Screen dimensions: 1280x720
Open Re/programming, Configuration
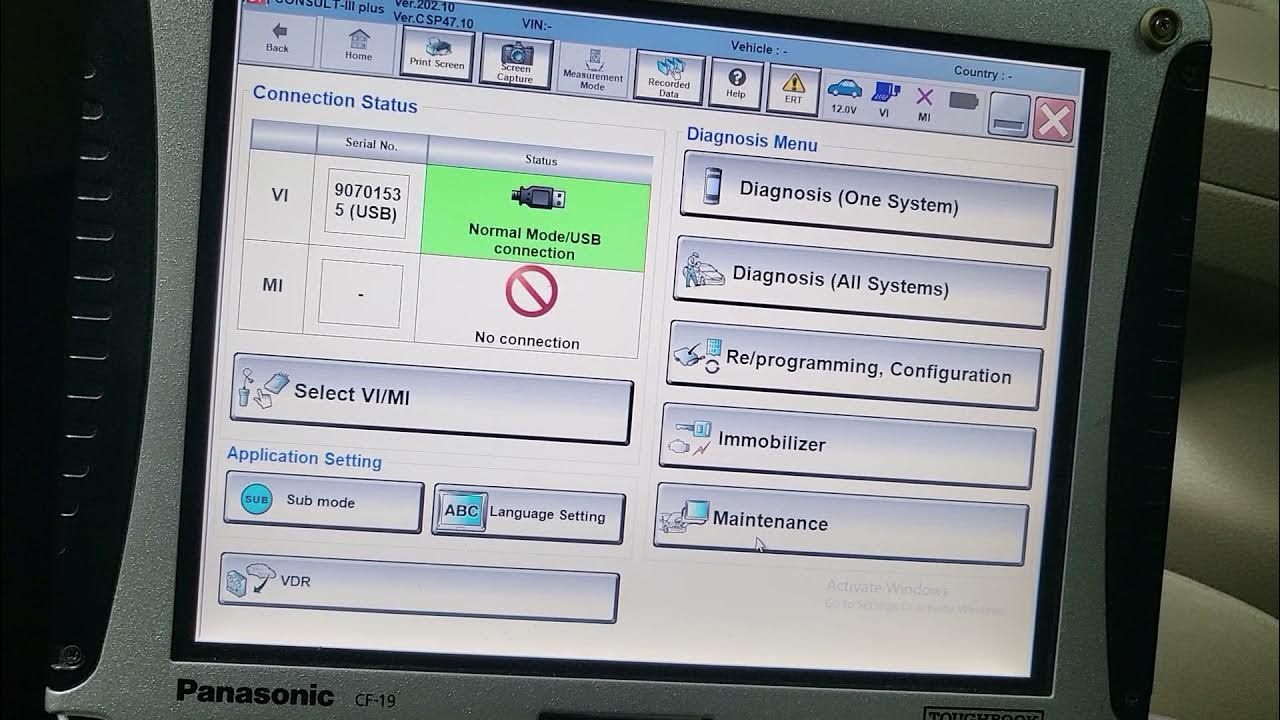click(x=854, y=366)
